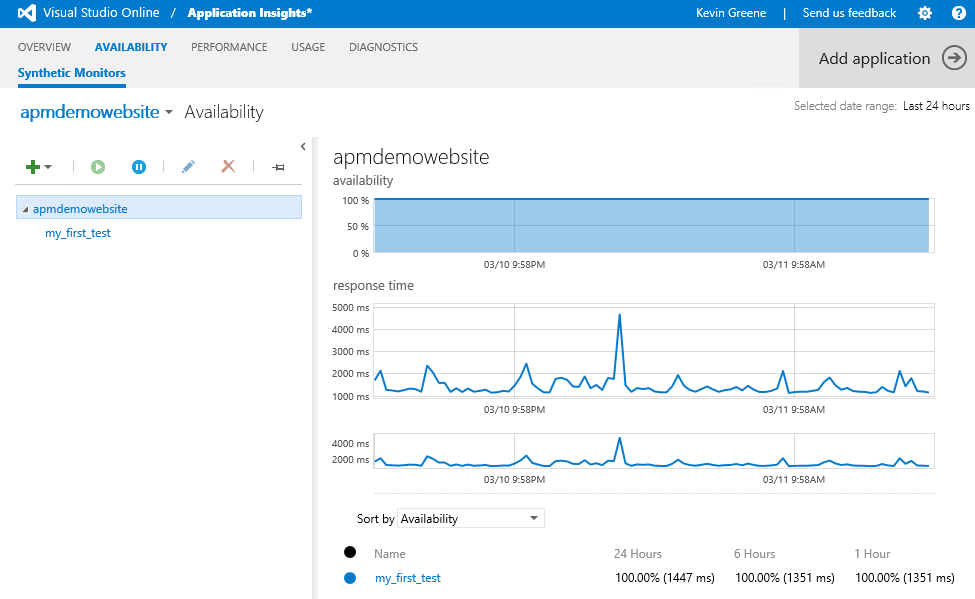Toggle the black series marker

tap(349, 551)
